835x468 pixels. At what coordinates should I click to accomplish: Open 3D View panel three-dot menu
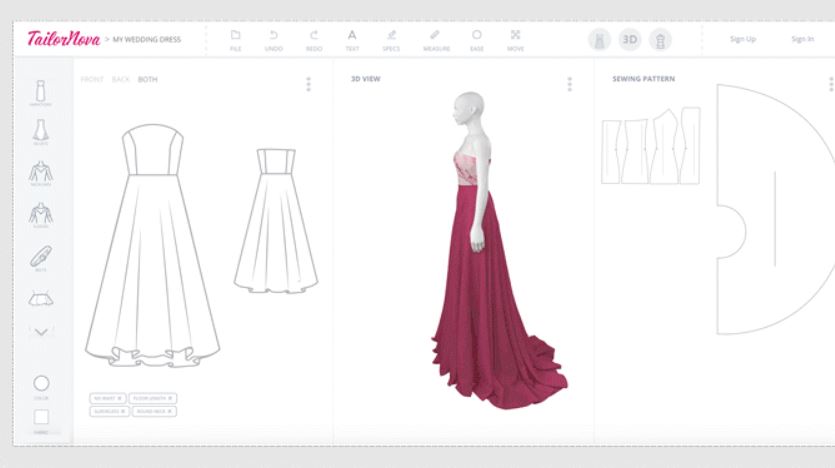pos(570,84)
